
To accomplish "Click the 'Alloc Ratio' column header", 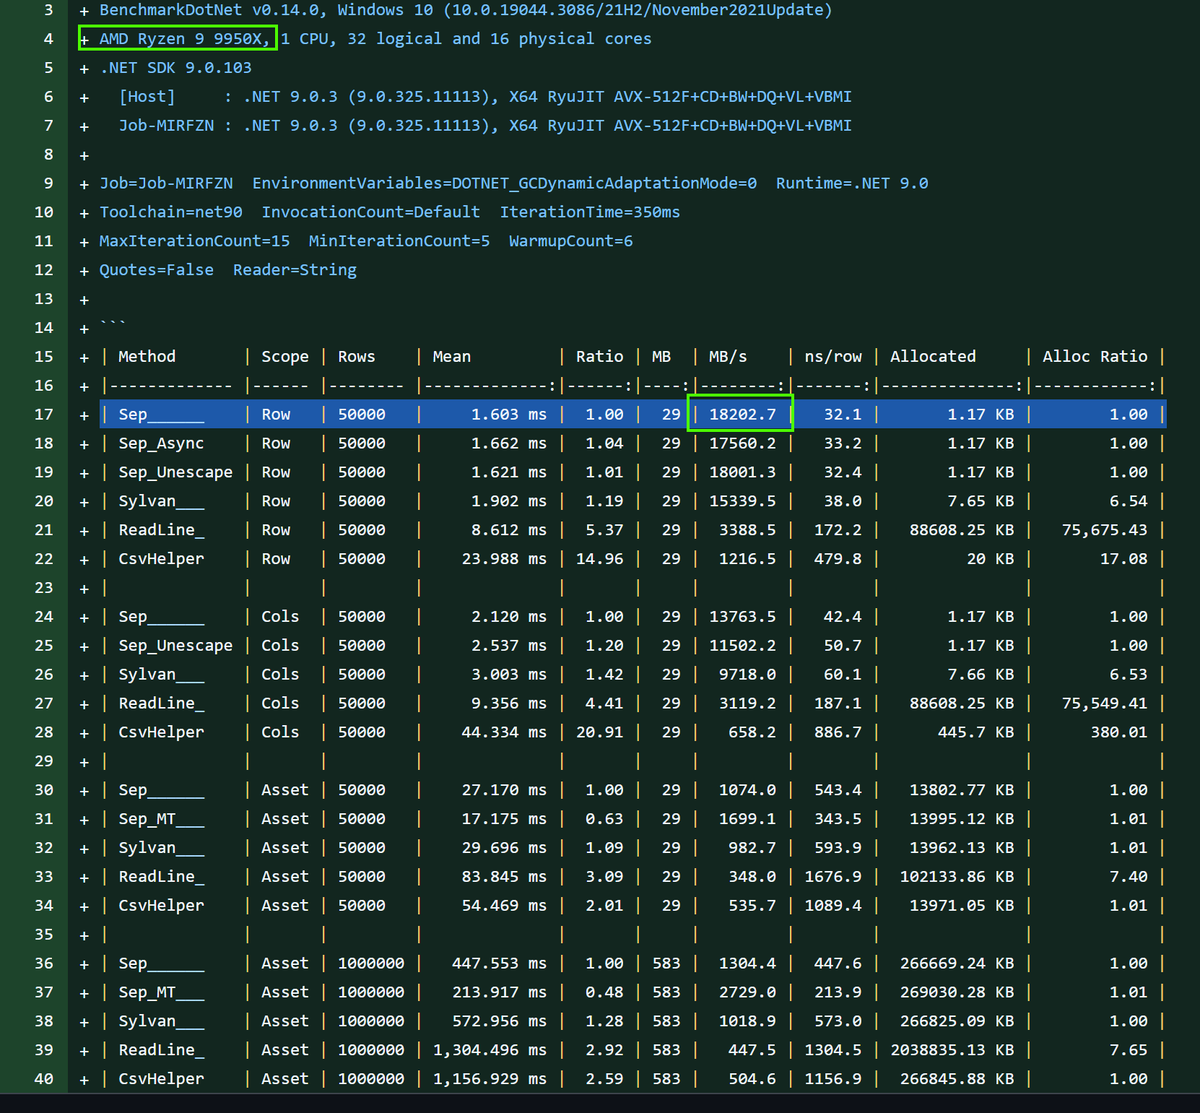I will [x=1095, y=356].
